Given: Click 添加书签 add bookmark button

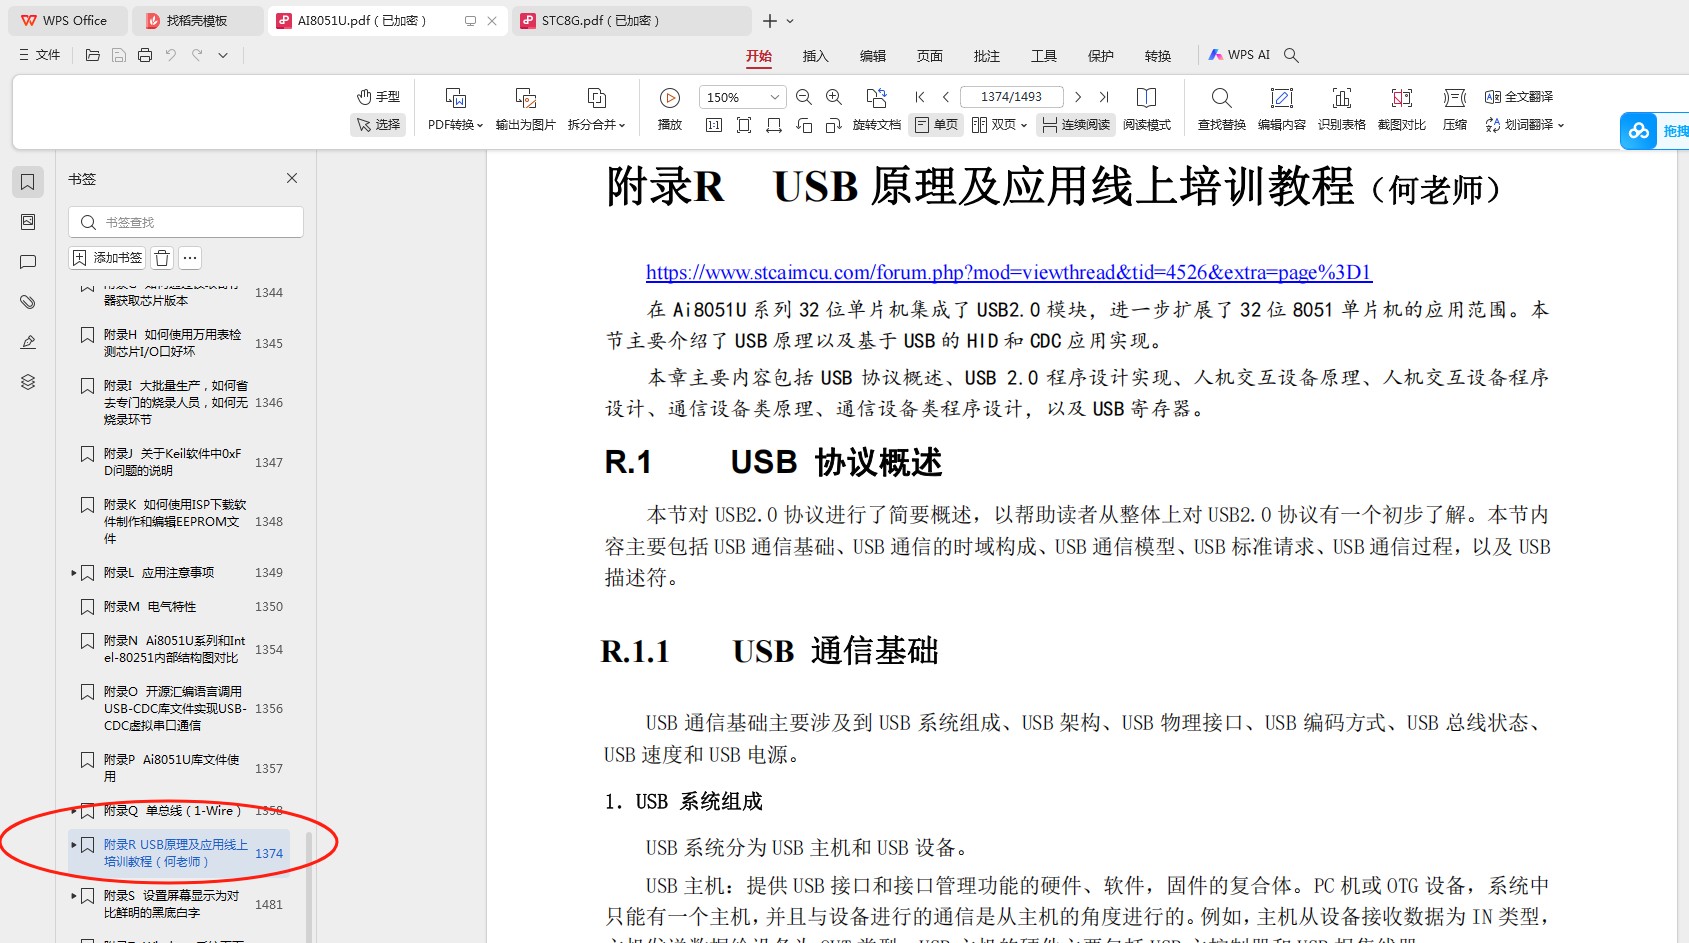Looking at the screenshot, I should [x=107, y=258].
